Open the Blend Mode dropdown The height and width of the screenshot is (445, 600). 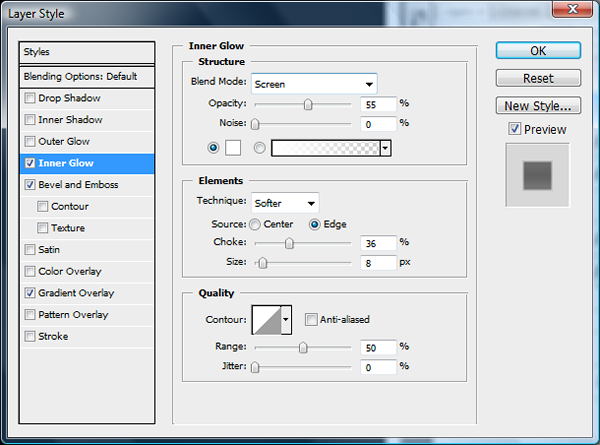[x=313, y=84]
